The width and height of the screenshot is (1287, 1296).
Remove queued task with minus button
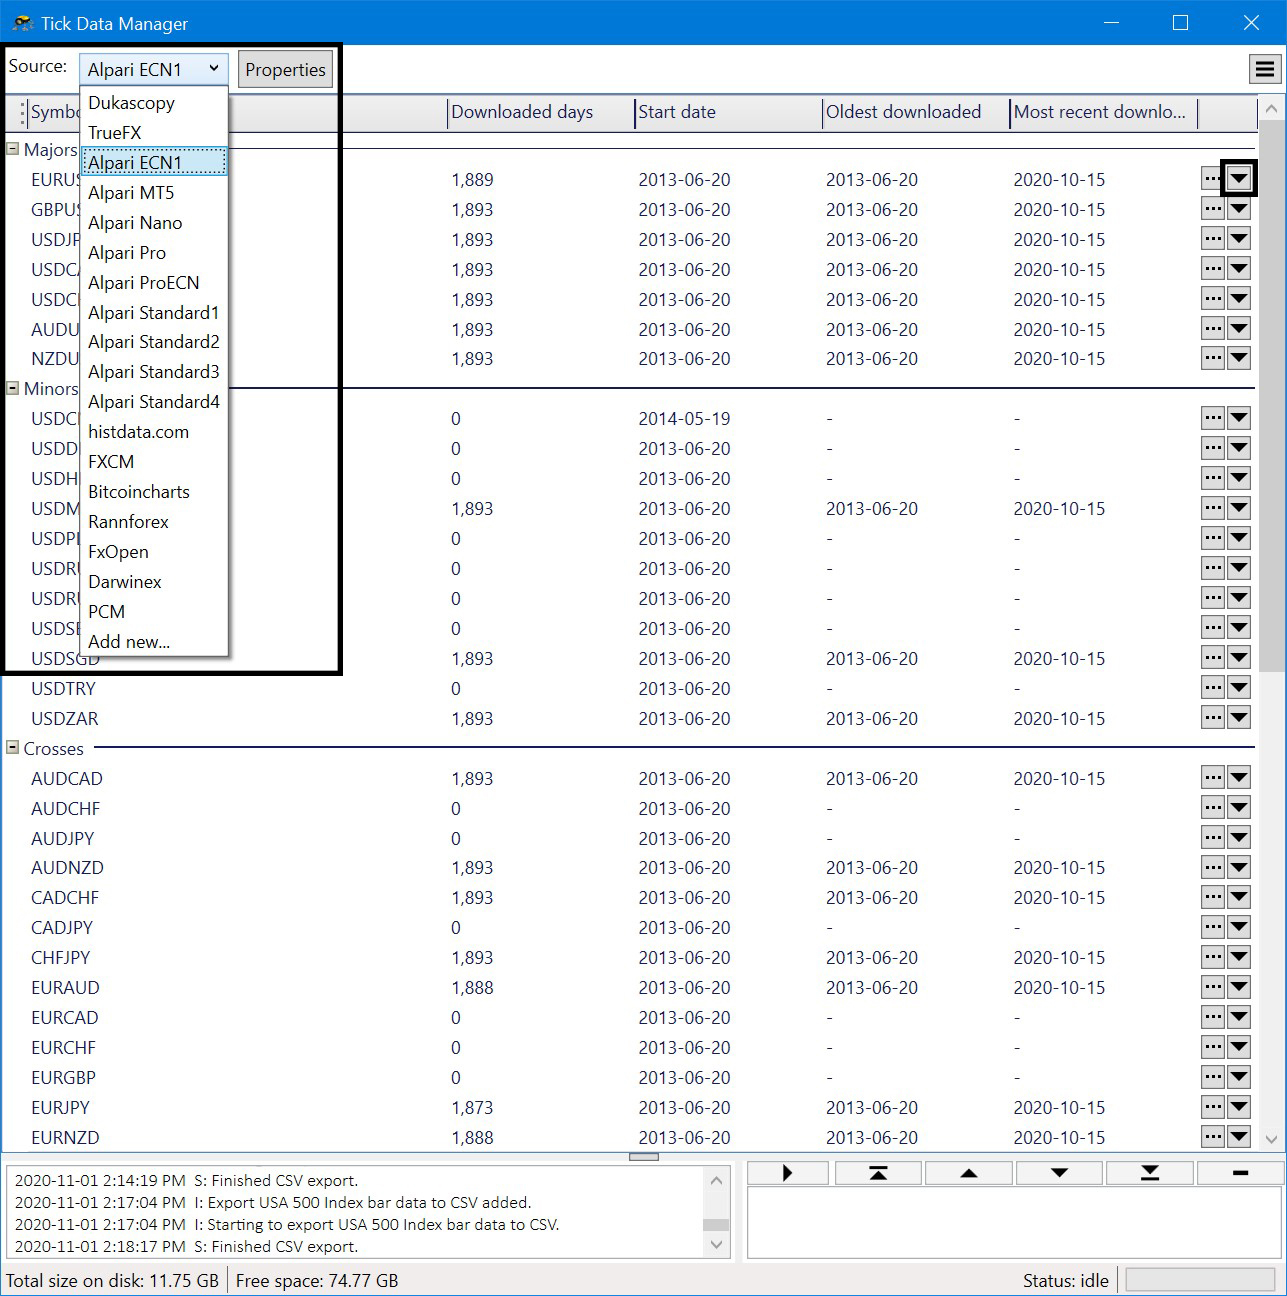tap(1240, 1173)
